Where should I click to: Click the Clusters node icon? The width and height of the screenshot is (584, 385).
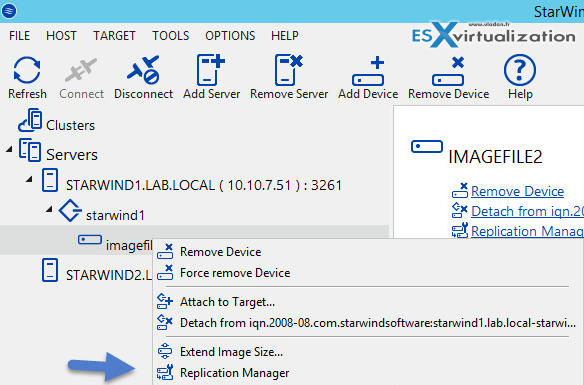click(x=30, y=120)
